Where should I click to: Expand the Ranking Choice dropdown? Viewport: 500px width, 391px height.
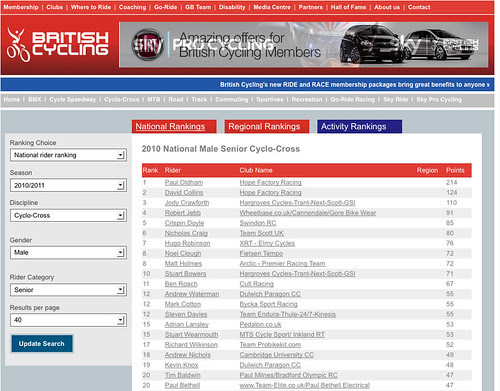pyautogui.click(x=68, y=155)
